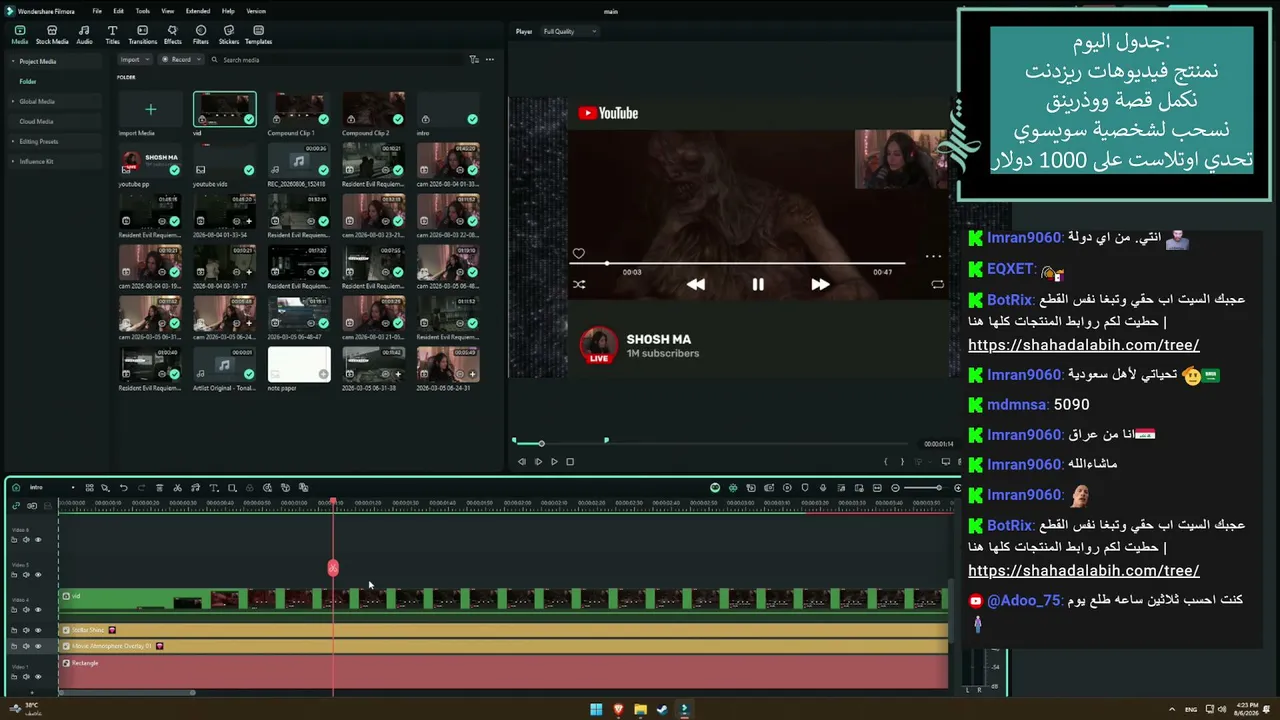Open the Audio library tab

tap(84, 35)
